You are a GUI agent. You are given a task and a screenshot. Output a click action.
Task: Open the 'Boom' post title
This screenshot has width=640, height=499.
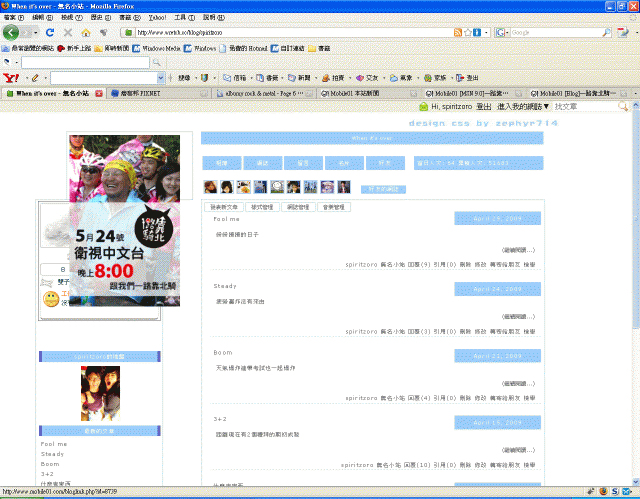click(x=223, y=353)
